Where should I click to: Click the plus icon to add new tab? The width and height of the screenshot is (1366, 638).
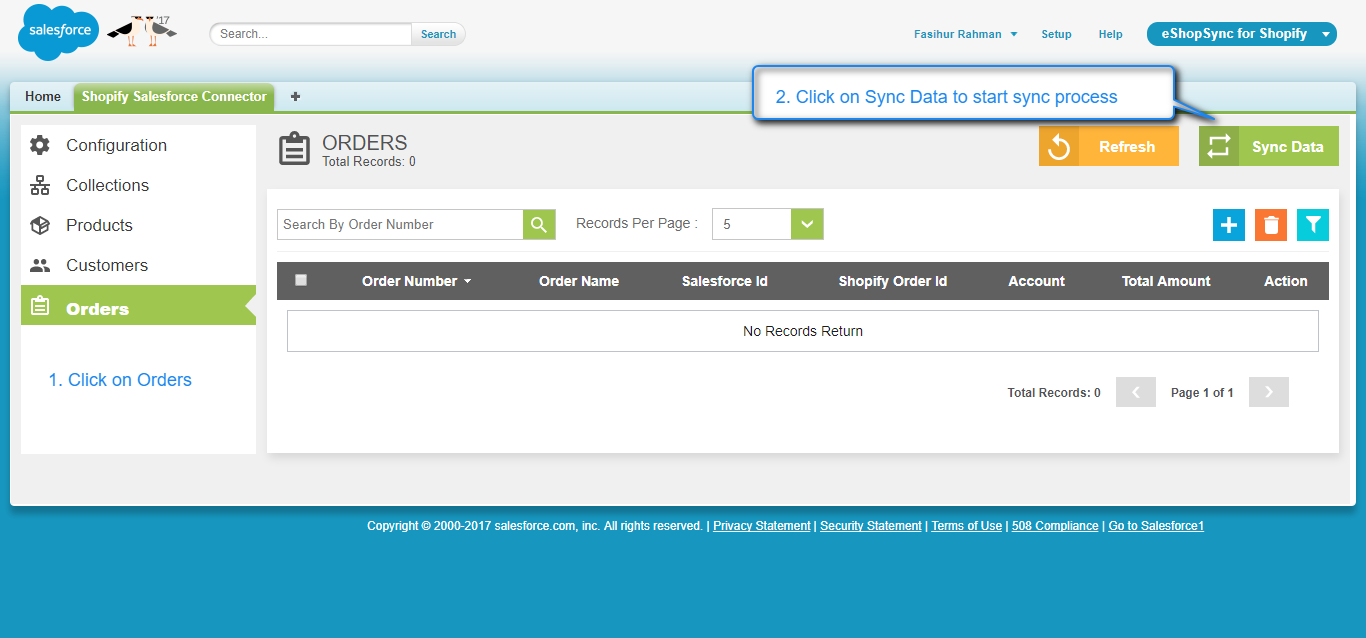pos(295,97)
